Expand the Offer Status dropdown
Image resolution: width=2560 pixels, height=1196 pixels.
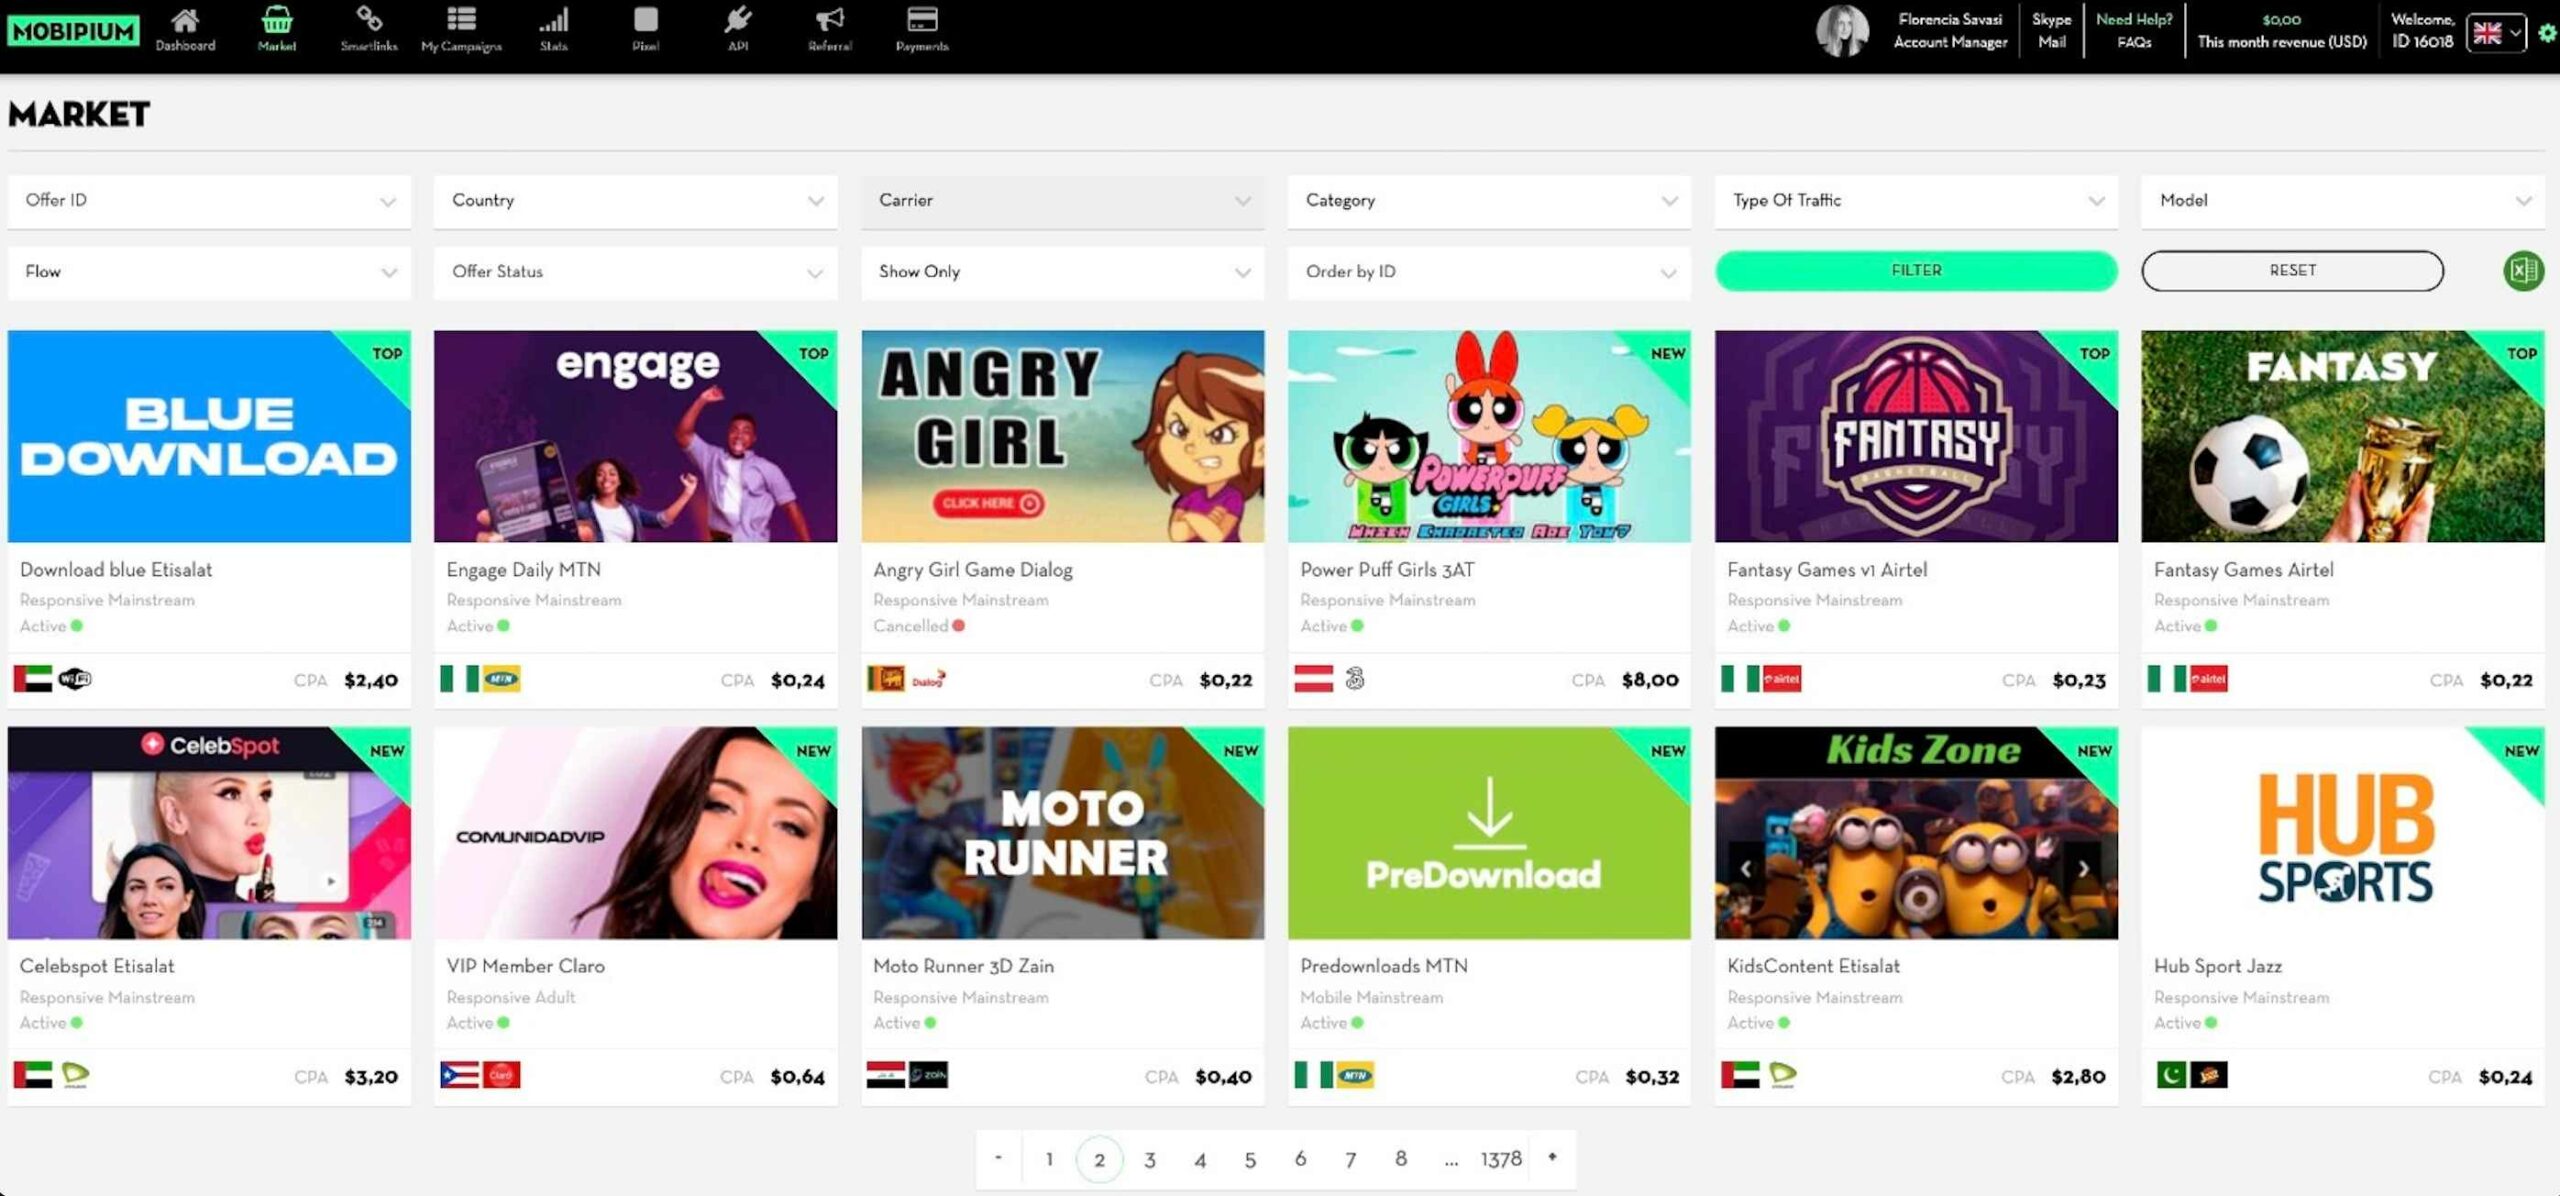[635, 272]
